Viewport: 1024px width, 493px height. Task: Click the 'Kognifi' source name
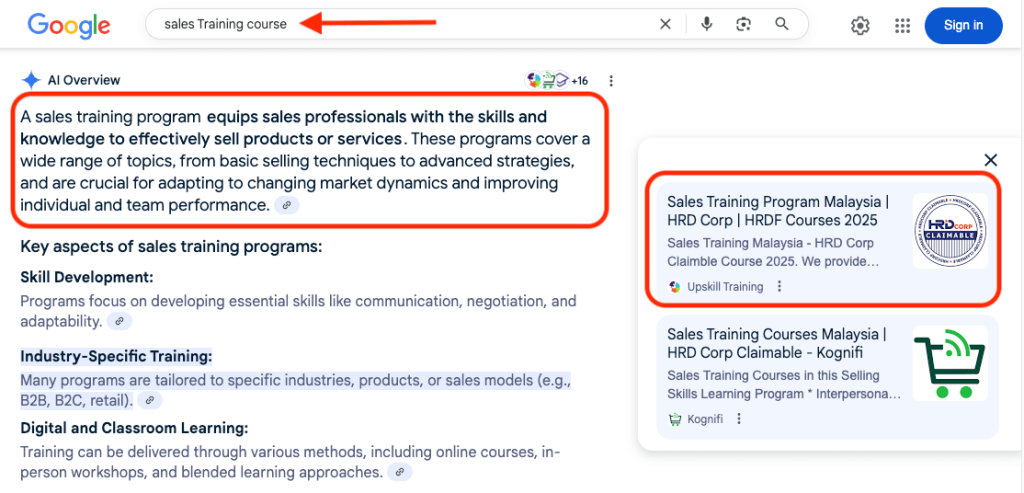click(x=705, y=419)
